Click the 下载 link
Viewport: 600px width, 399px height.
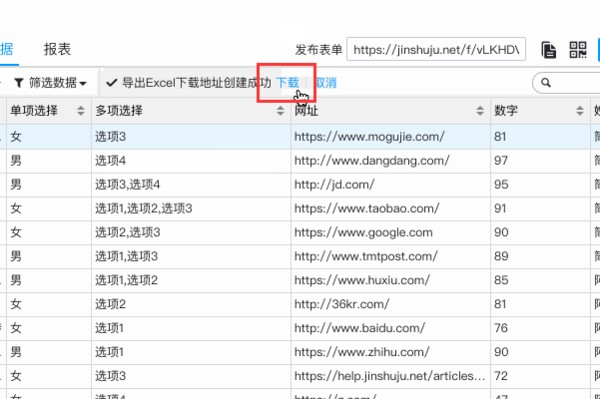(287, 83)
